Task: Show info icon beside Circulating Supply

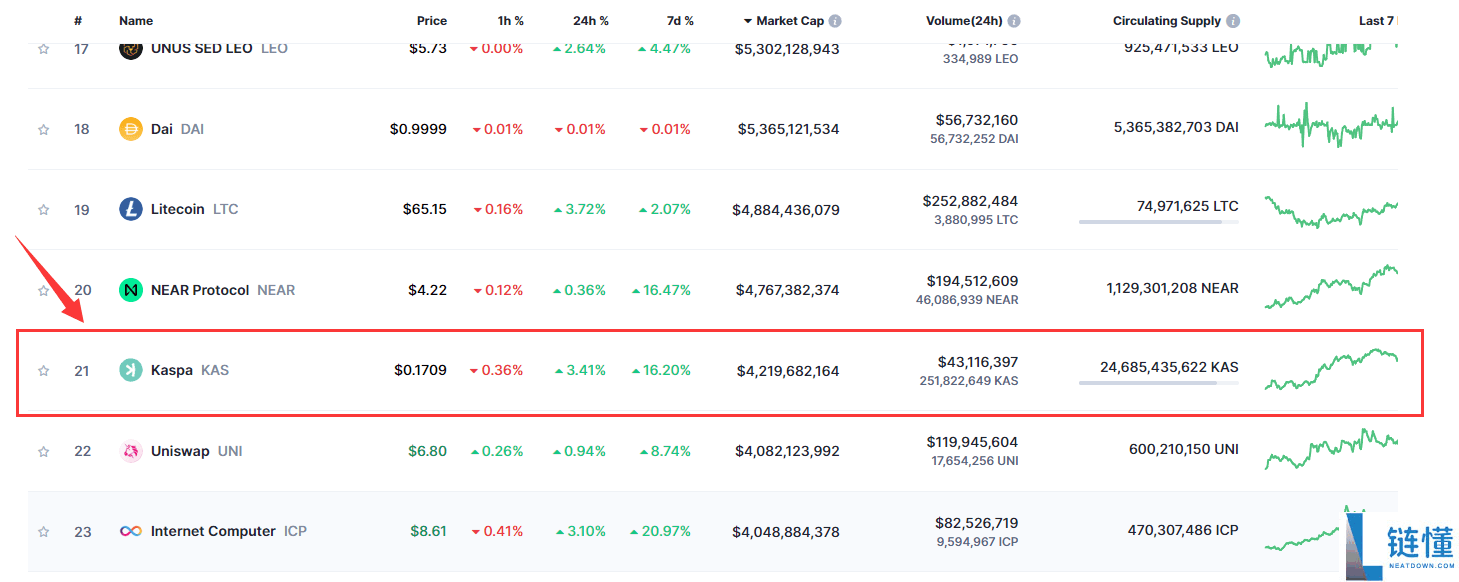Action: [x=1233, y=21]
